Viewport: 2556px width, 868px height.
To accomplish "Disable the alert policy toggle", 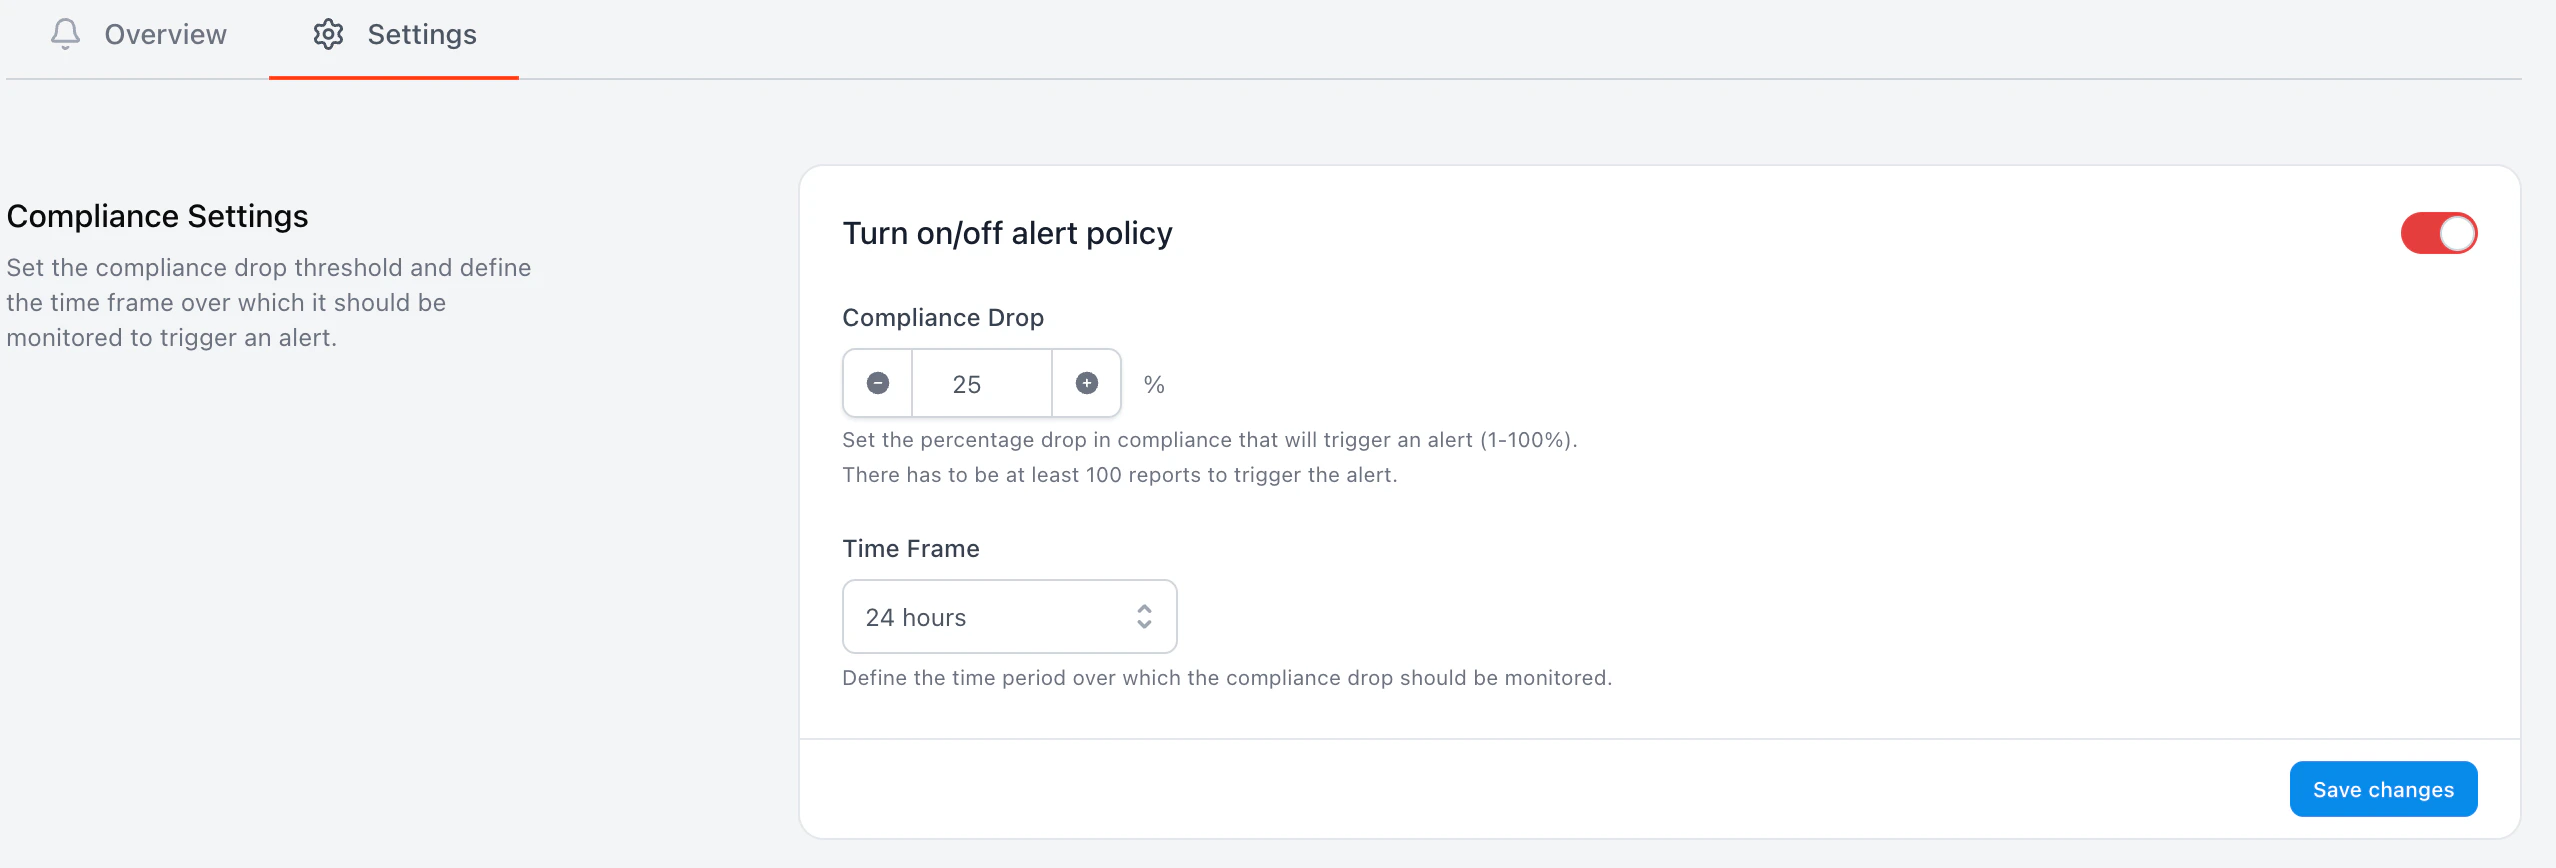I will (2438, 233).
